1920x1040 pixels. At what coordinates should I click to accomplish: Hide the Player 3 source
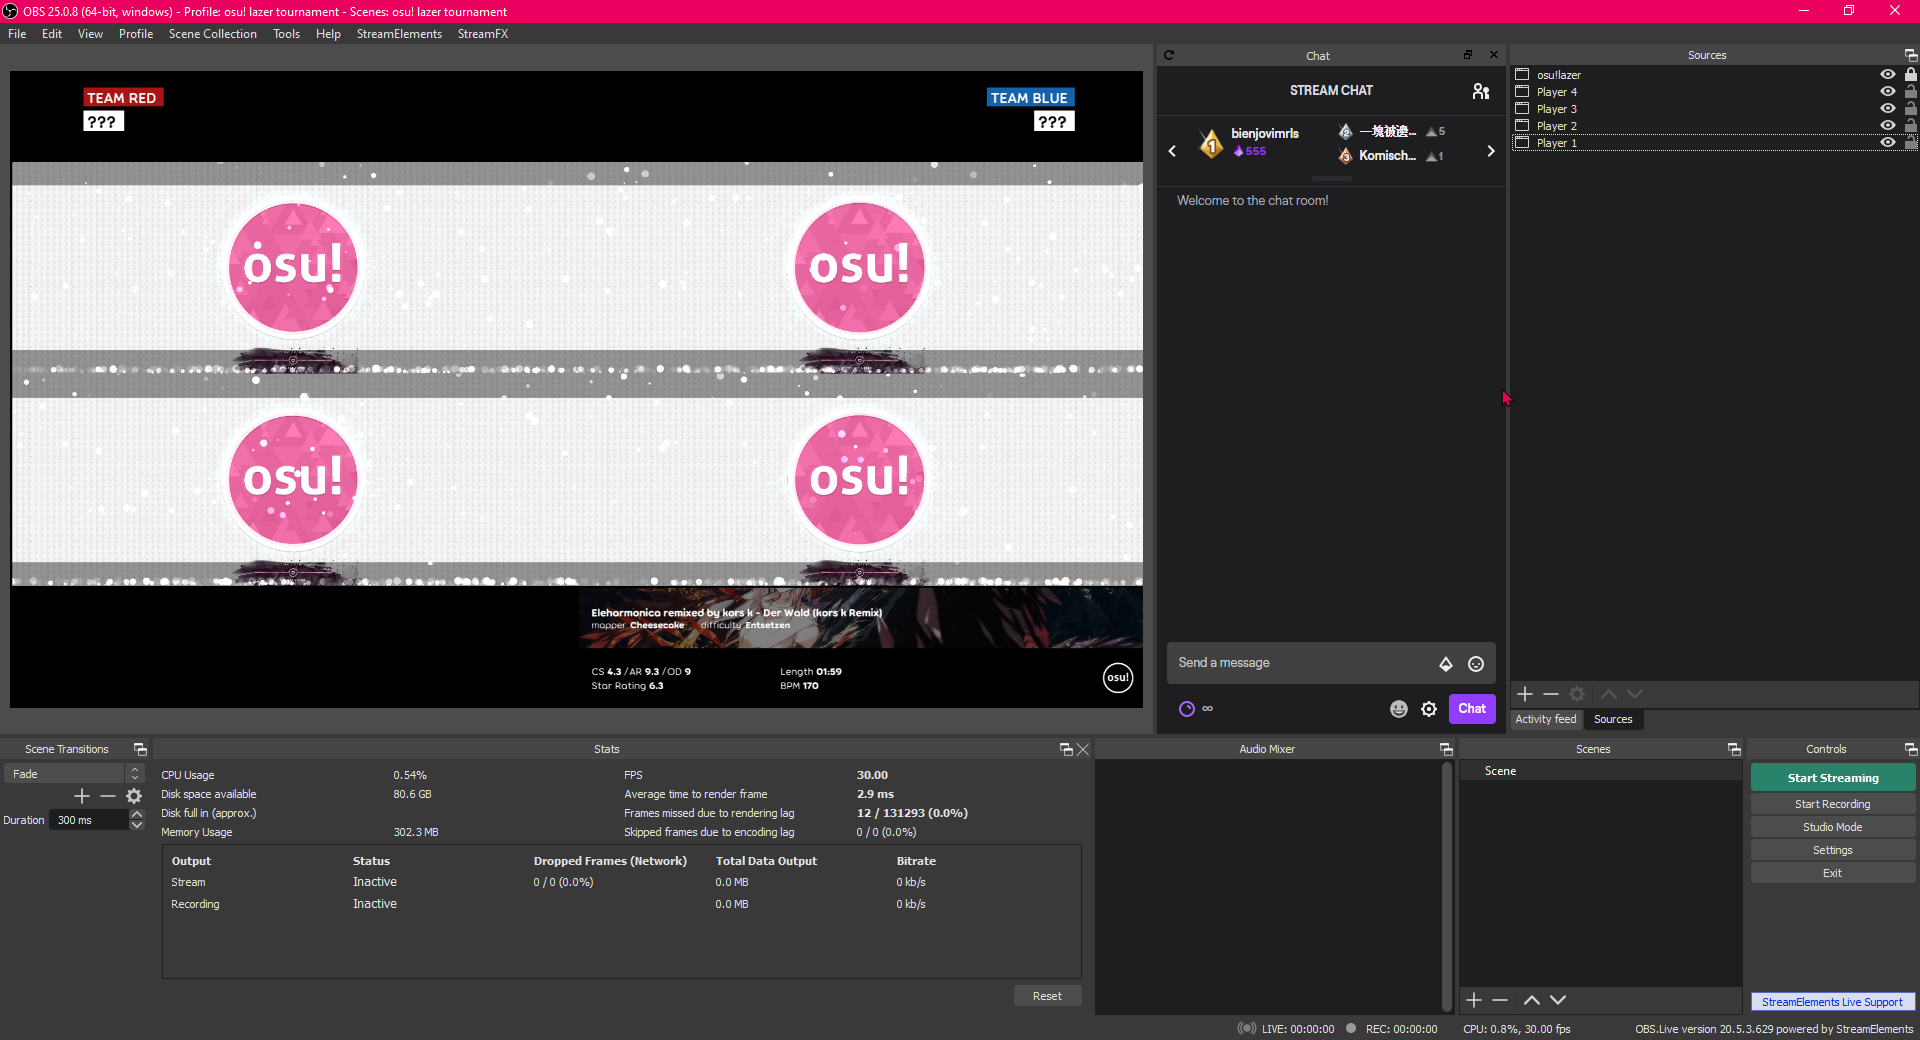click(1888, 109)
